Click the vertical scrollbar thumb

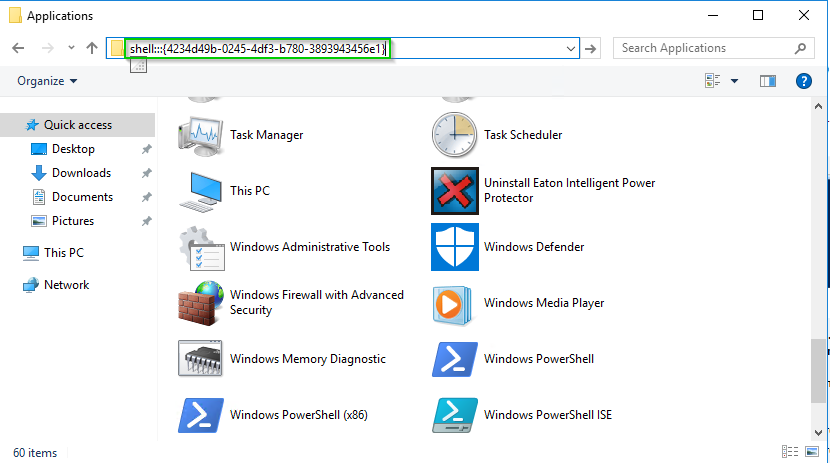(819, 370)
